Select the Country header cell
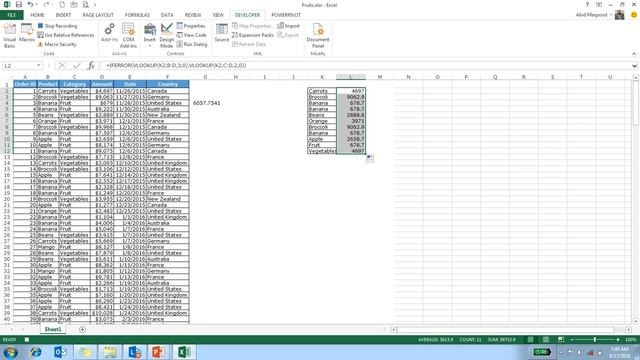Screen dimensions: 640x360 [167, 84]
